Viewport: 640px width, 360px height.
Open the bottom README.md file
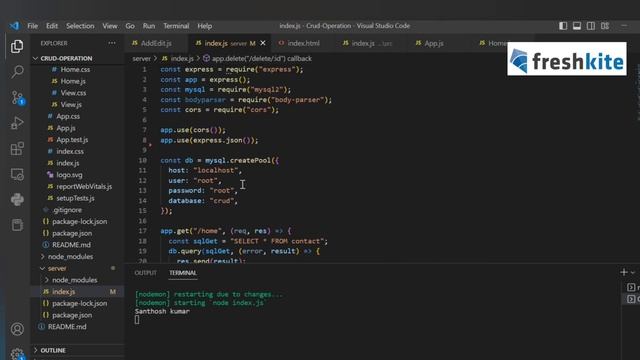67,327
